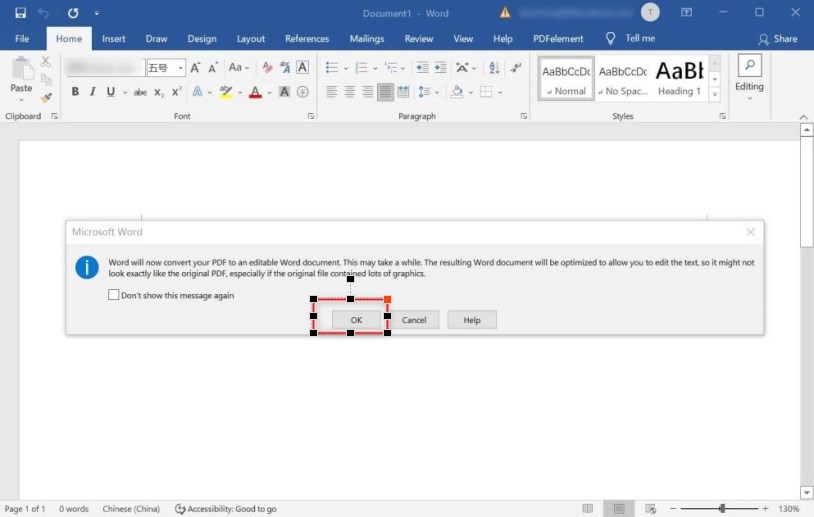This screenshot has width=814, height=517.
Task: Click the Save icon in title bar
Action: pyautogui.click(x=20, y=13)
